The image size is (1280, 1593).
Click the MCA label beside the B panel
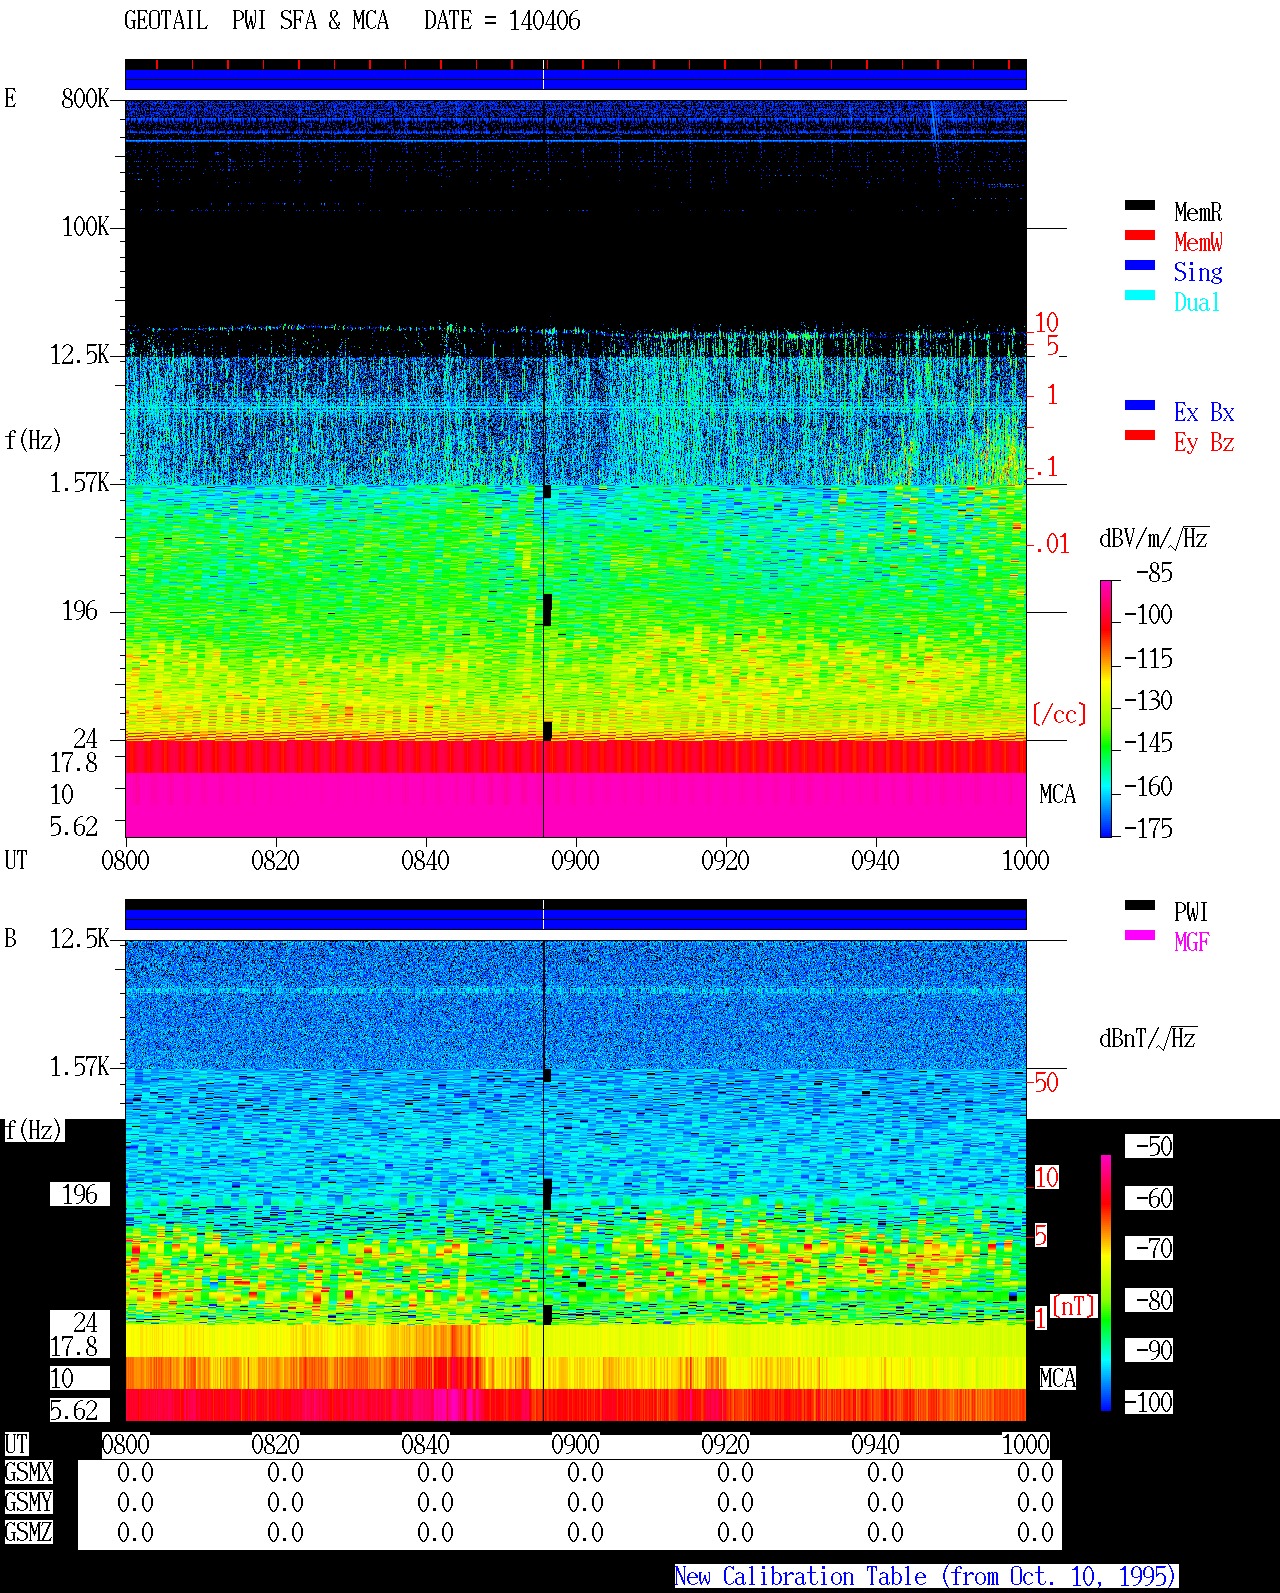(x=1057, y=1379)
